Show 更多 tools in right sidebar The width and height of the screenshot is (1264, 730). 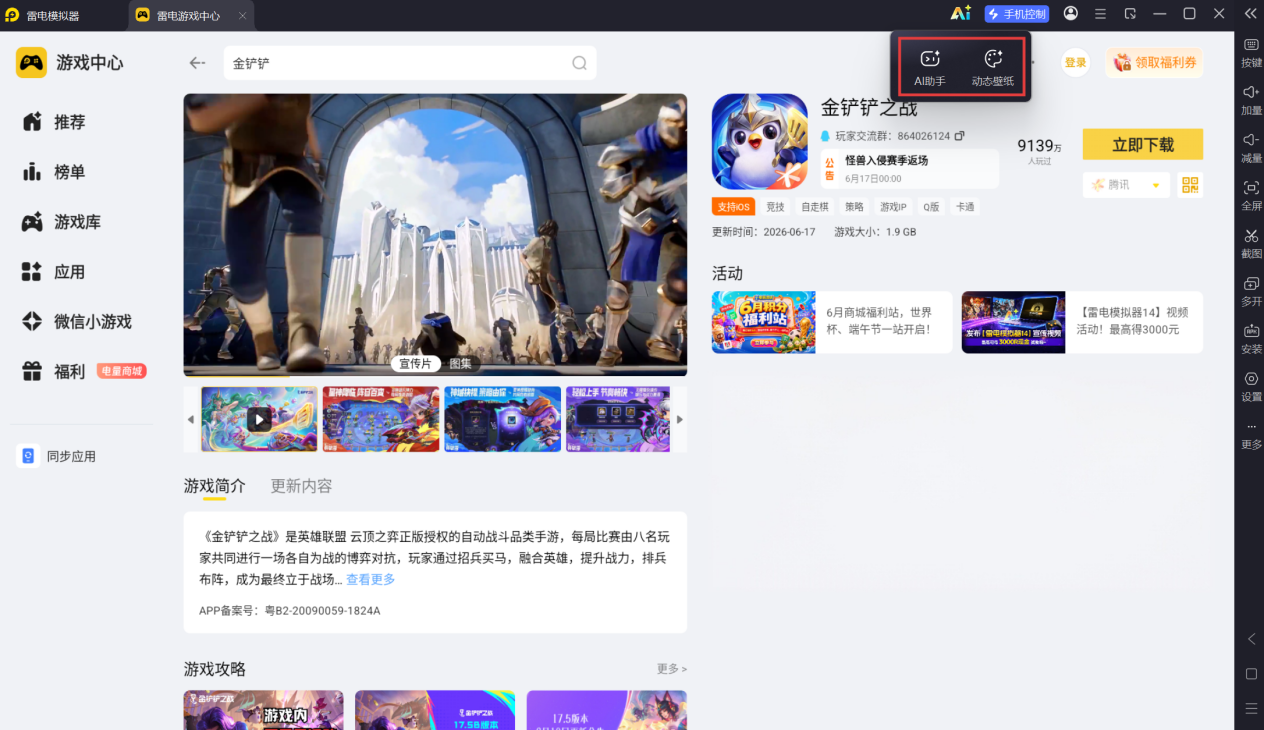(x=1251, y=435)
